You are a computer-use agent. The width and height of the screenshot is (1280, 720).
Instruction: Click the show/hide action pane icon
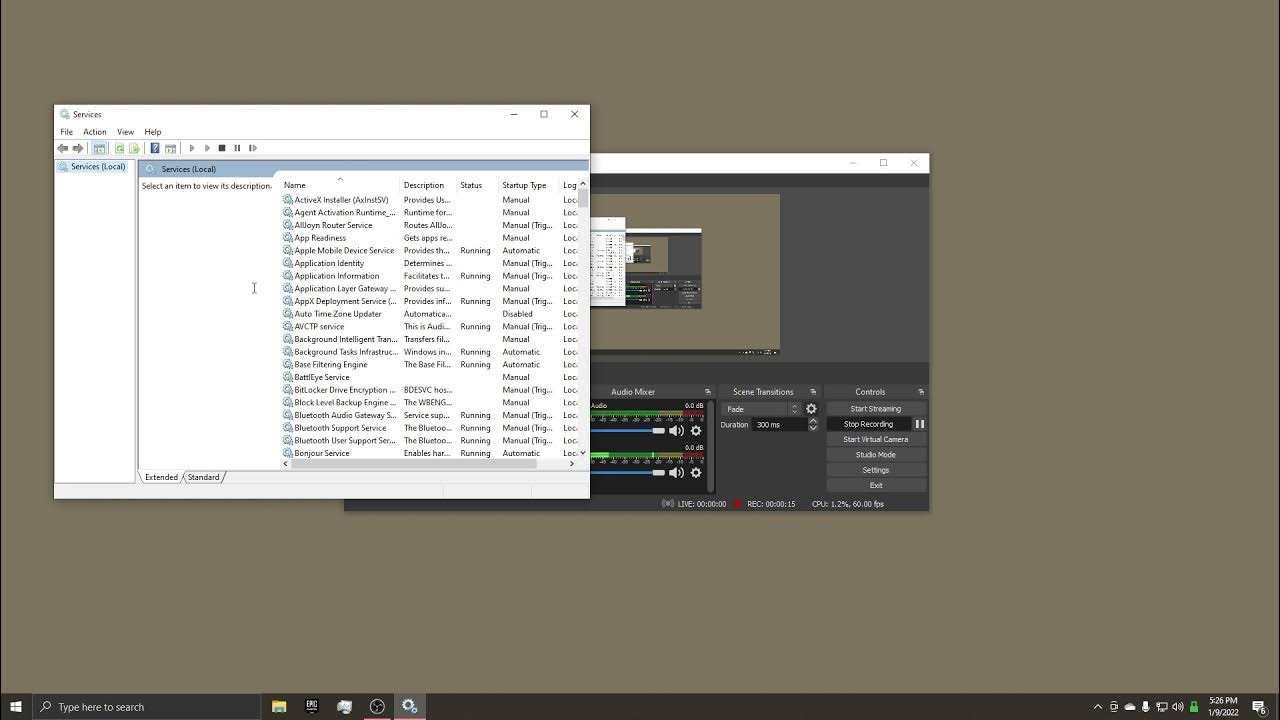[x=170, y=148]
